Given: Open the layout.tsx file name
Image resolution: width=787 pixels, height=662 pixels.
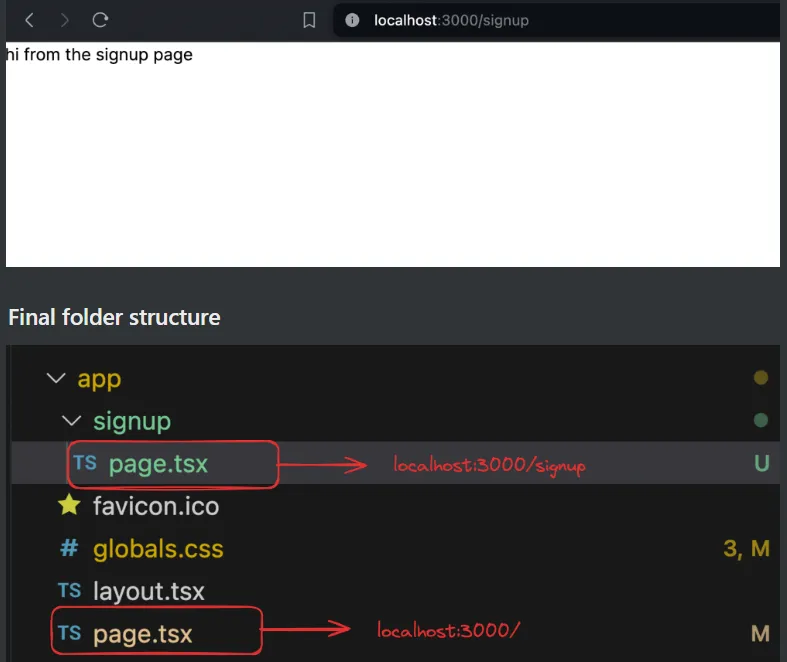Looking at the screenshot, I should coord(148,591).
